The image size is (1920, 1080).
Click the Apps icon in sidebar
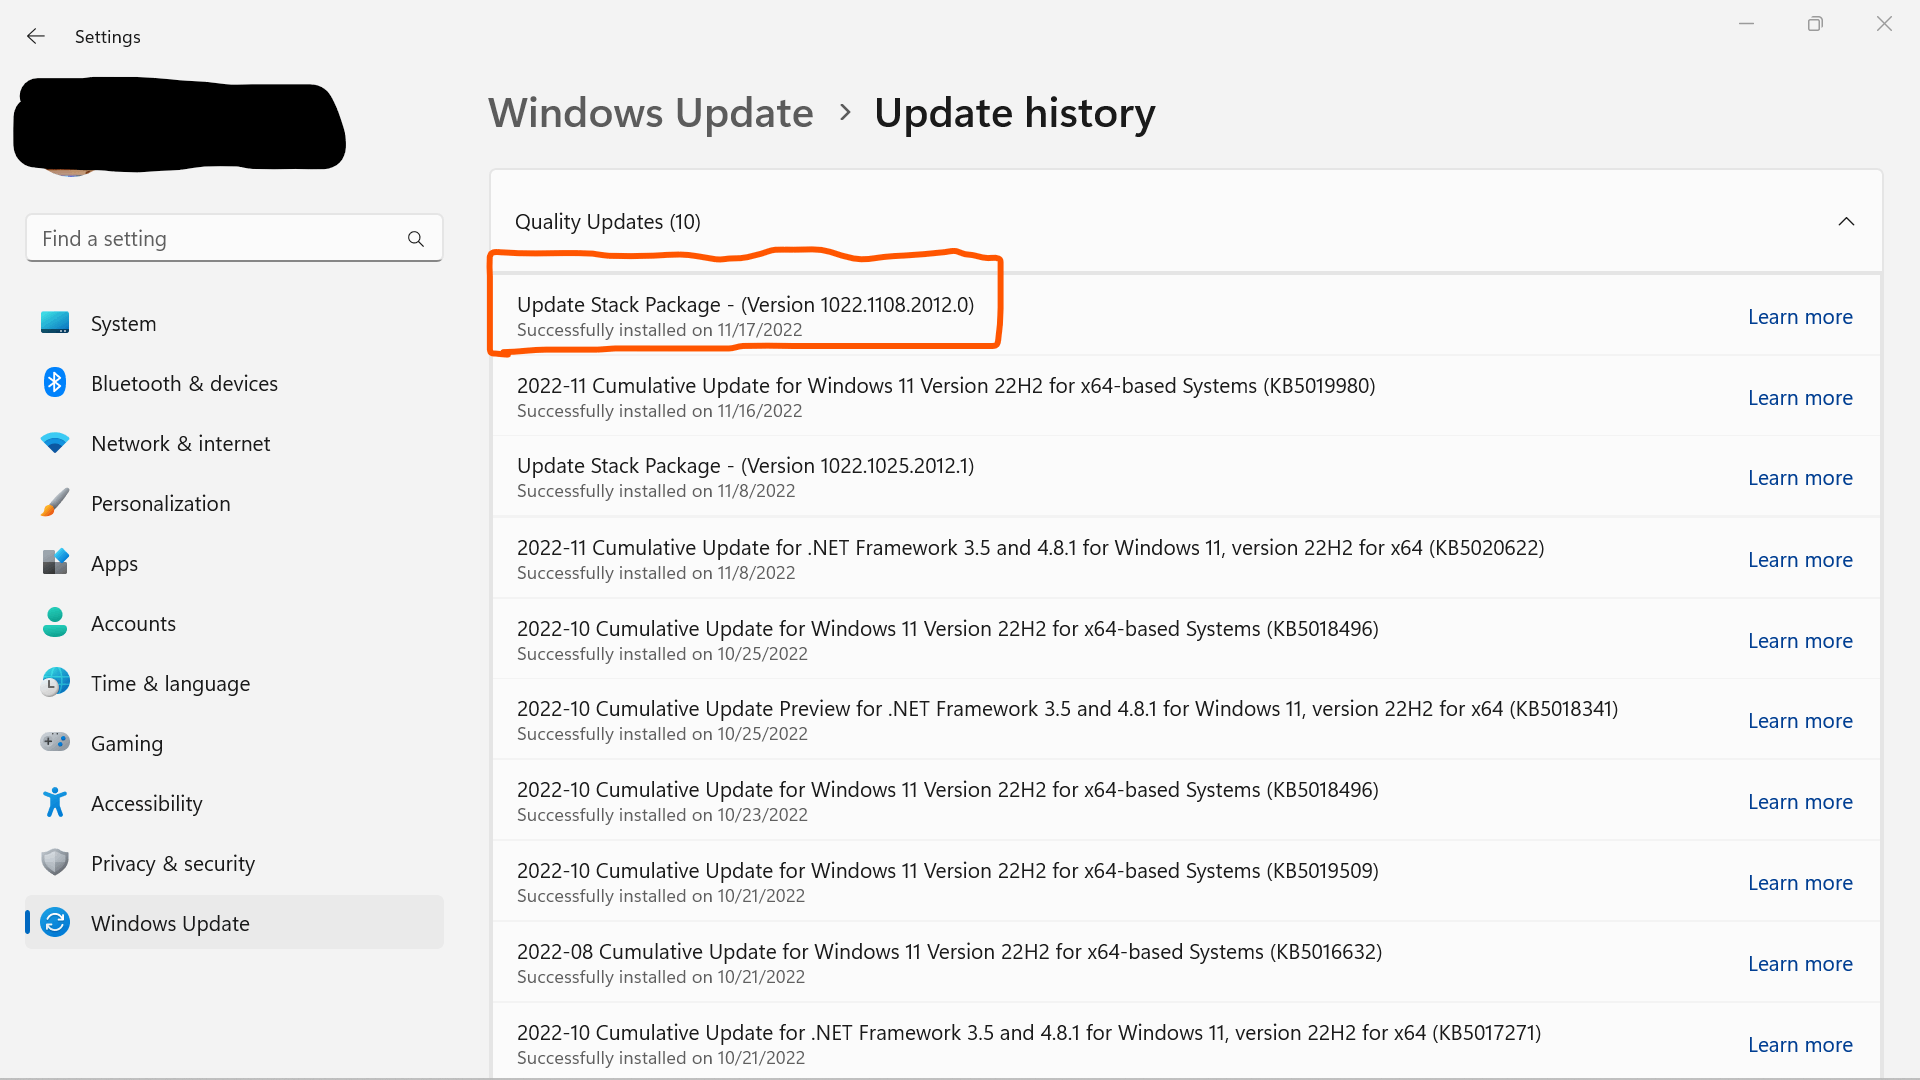(x=55, y=563)
